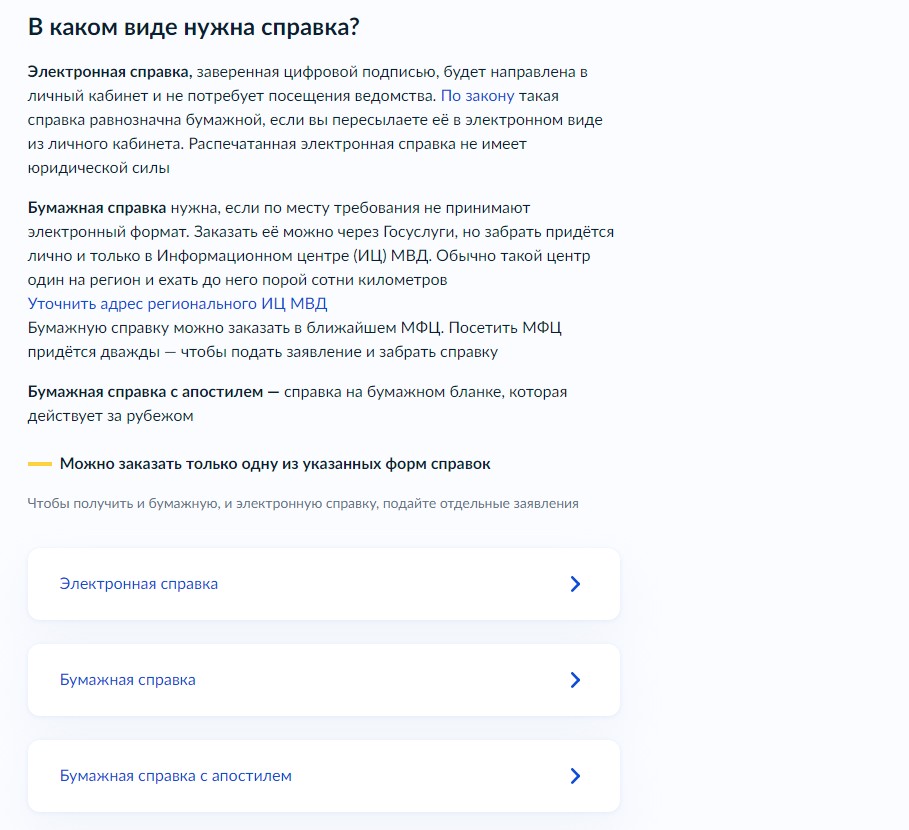Screen dimensions: 909x830
Task: Select the Электронная справка option label
Action: (139, 584)
